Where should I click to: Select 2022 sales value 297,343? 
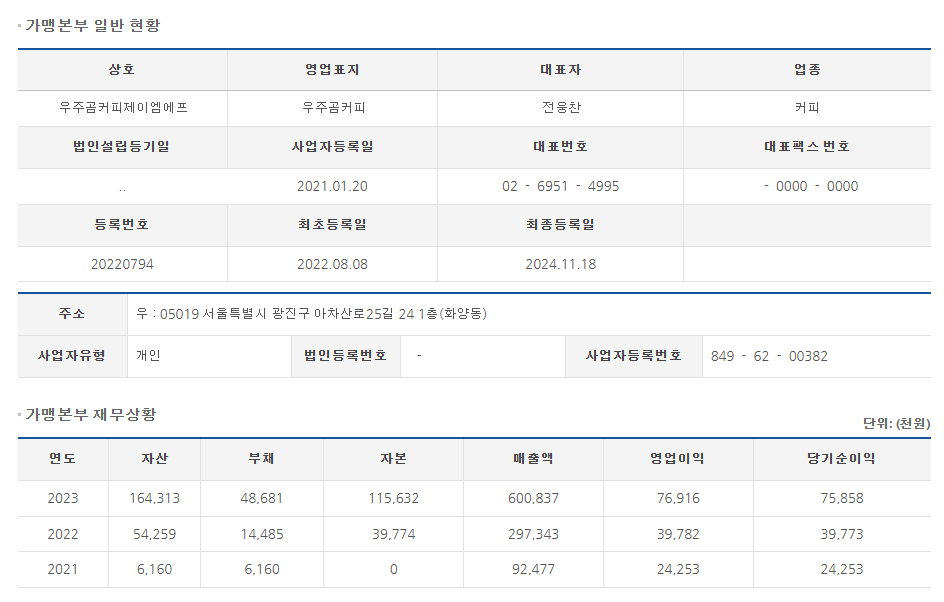point(533,535)
